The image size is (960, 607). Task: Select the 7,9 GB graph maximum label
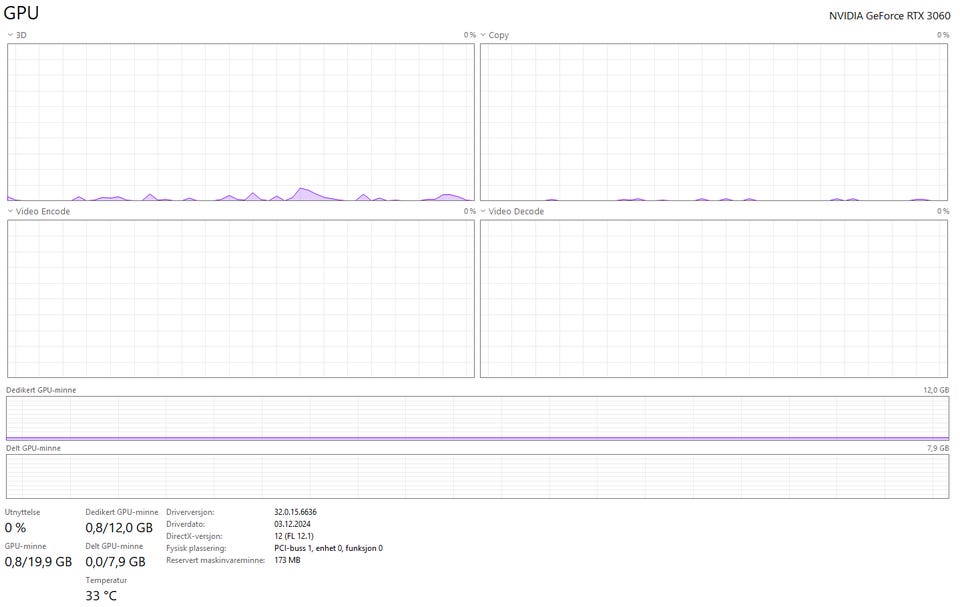(938, 448)
